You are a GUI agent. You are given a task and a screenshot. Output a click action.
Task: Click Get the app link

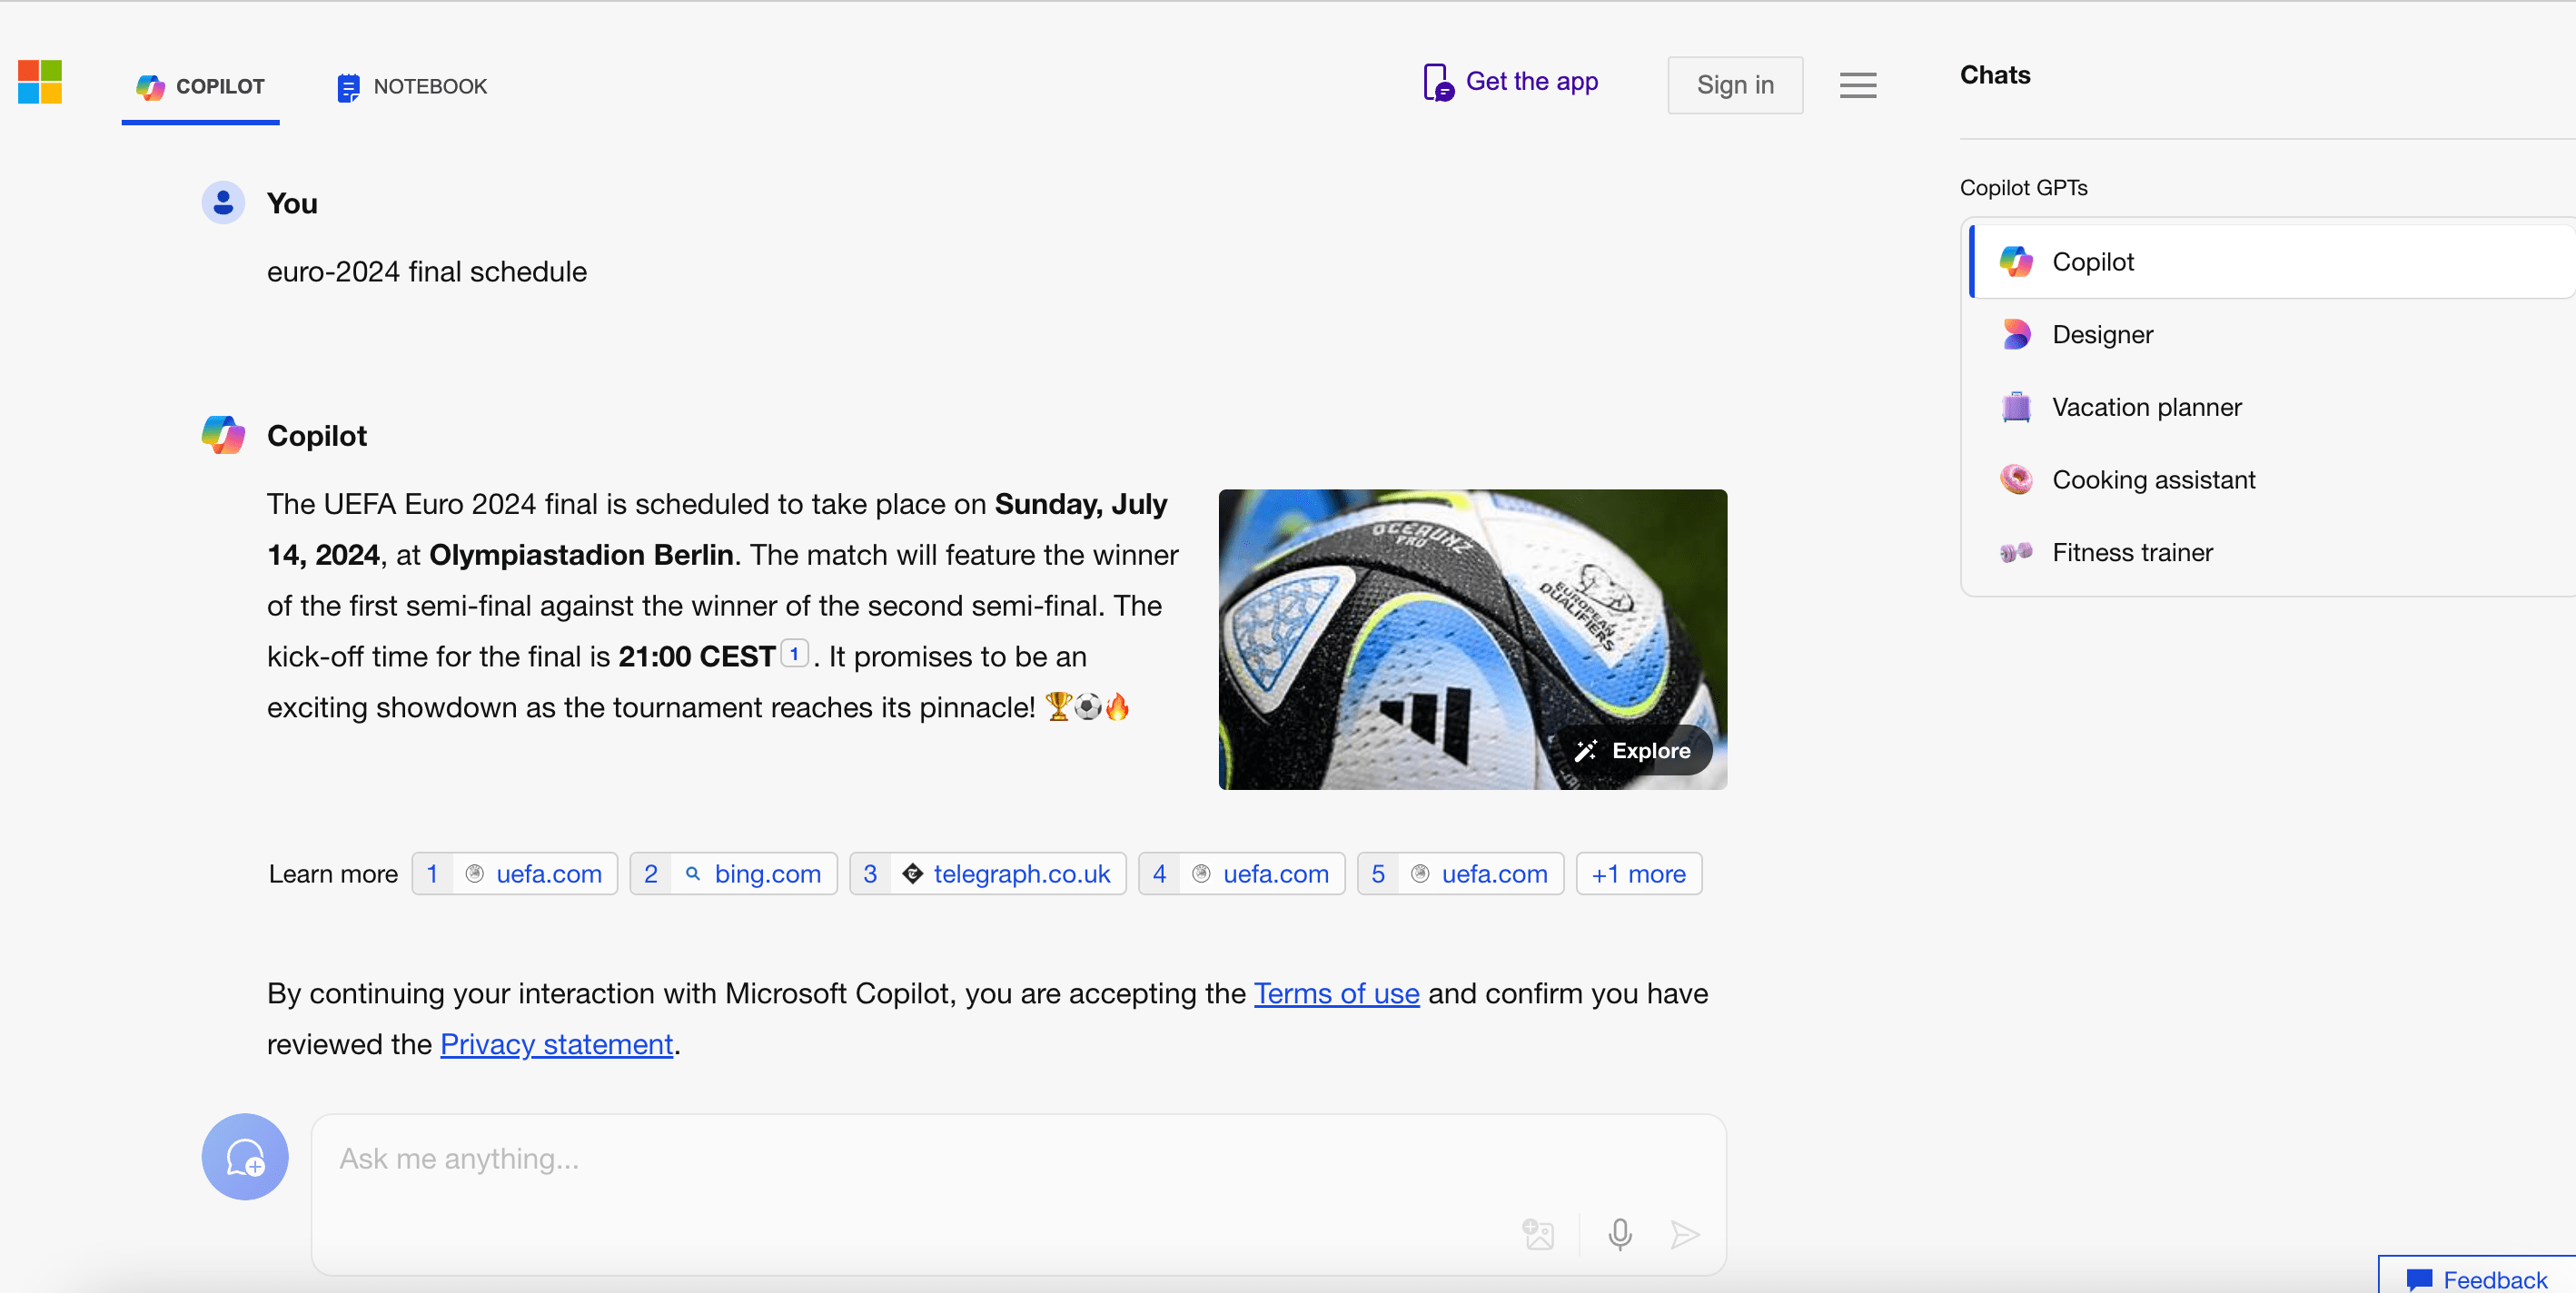1510,82
